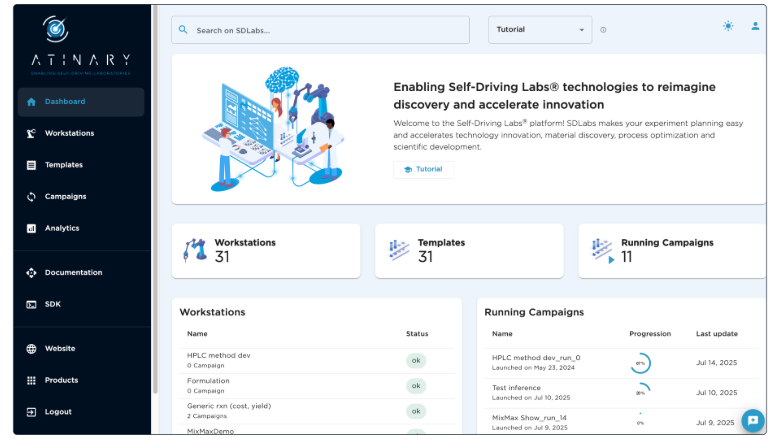Click the Logout exit icon
The height and width of the screenshot is (439, 780).
coord(31,412)
